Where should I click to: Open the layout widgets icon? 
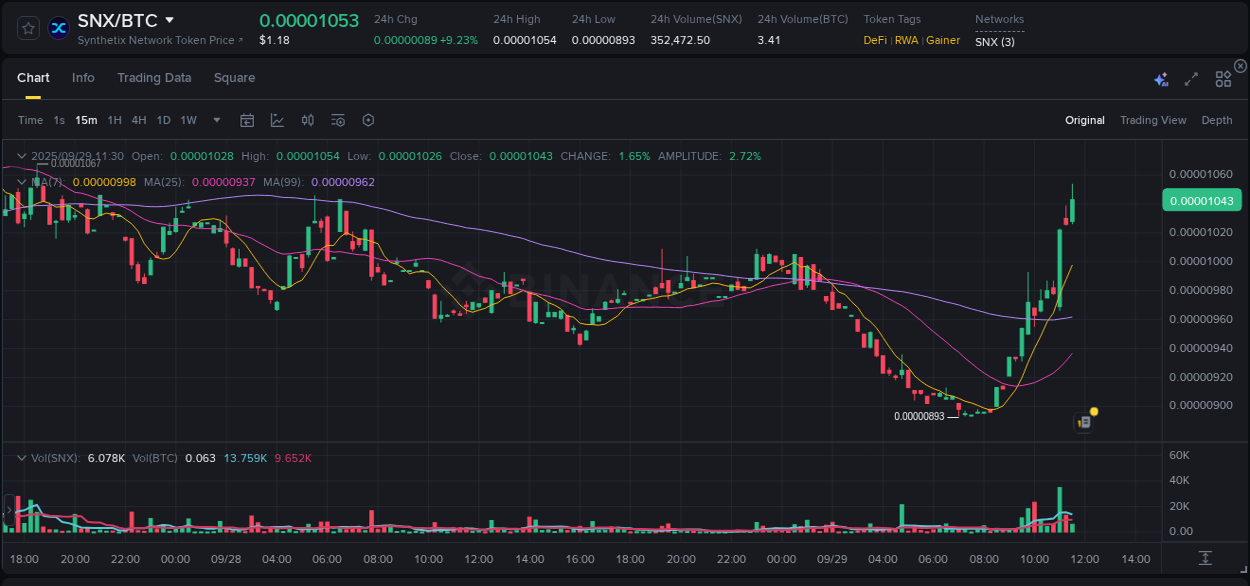(1223, 79)
